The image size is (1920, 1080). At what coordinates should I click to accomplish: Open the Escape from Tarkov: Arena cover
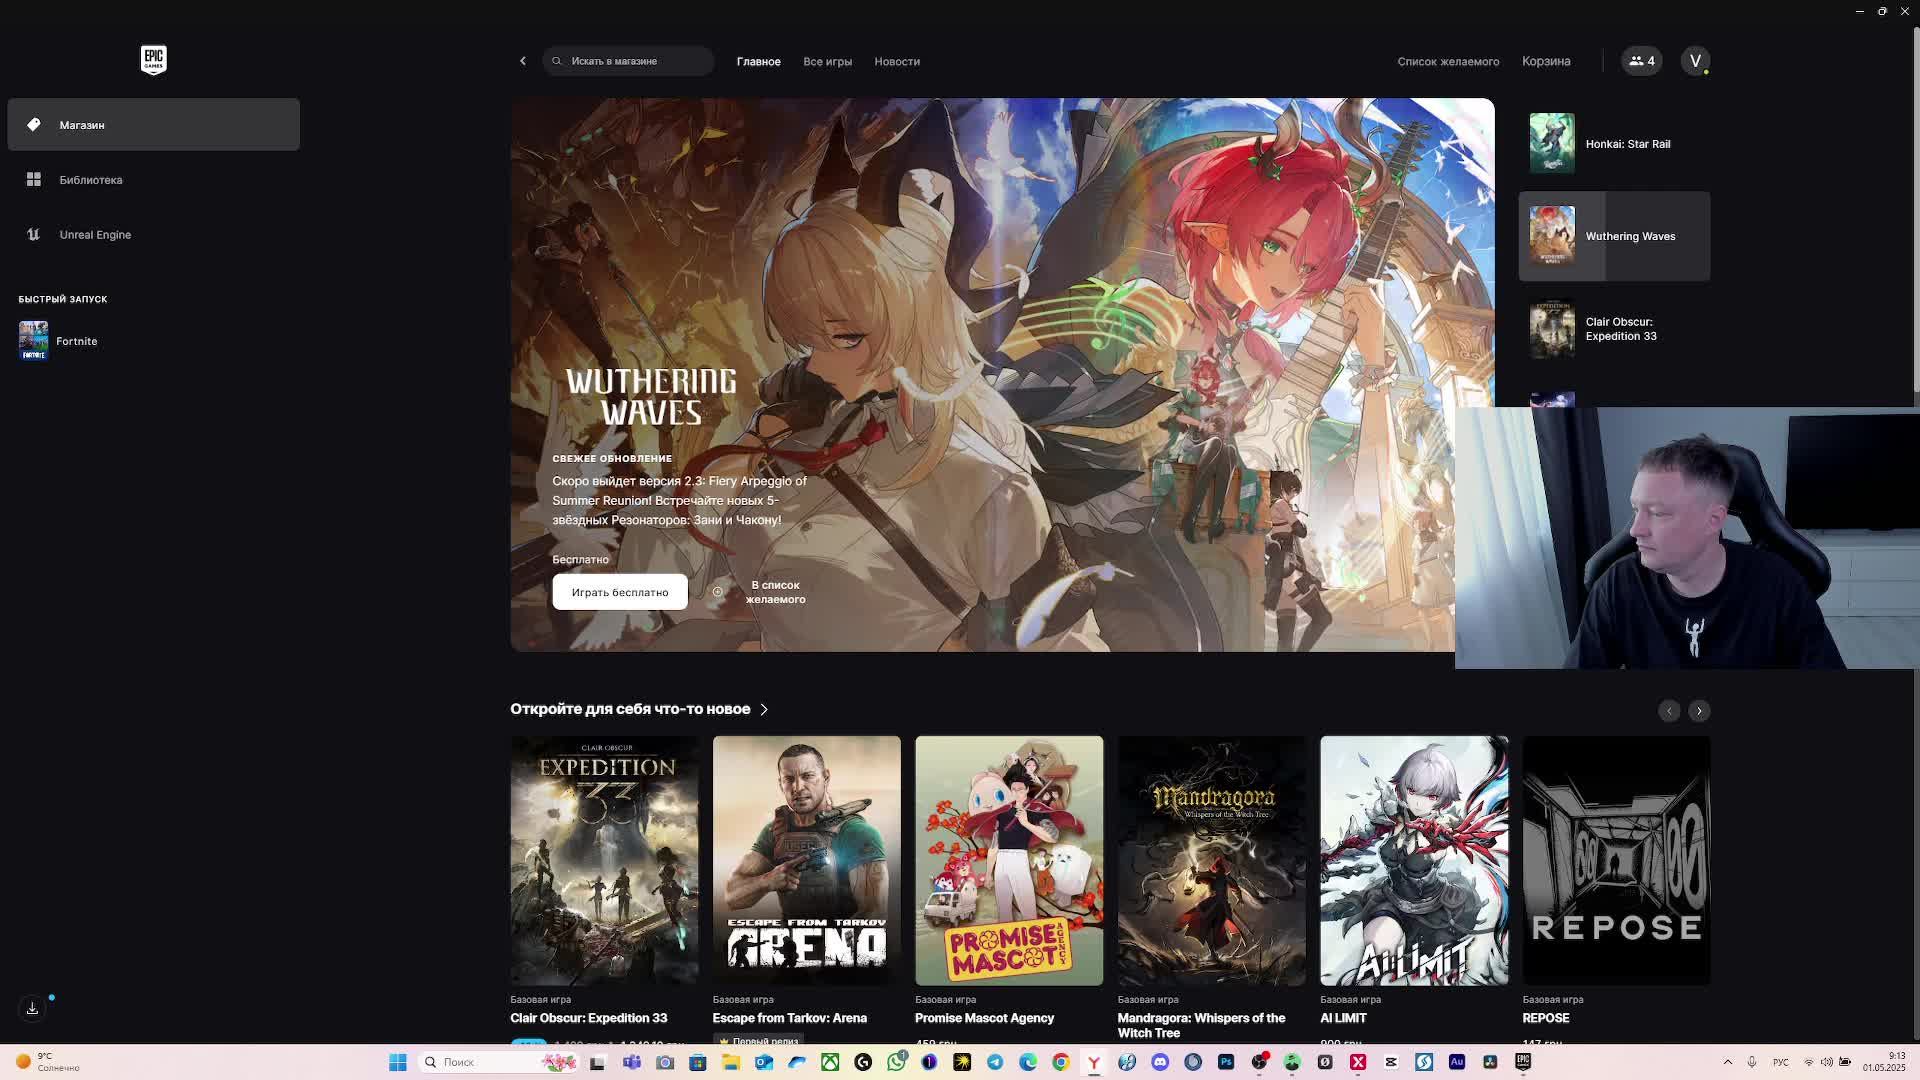pyautogui.click(x=806, y=860)
